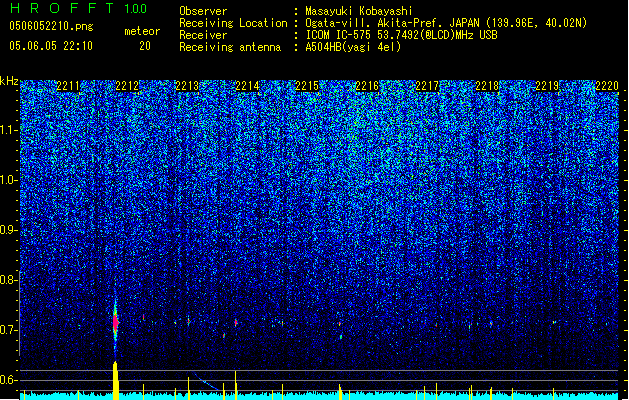Click the large red meteor echo near 2212
Viewport: 629px width, 400px height.
[116, 322]
